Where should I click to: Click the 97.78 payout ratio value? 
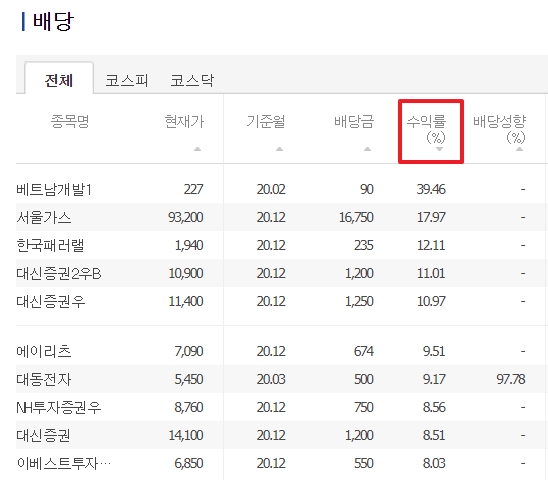click(511, 379)
